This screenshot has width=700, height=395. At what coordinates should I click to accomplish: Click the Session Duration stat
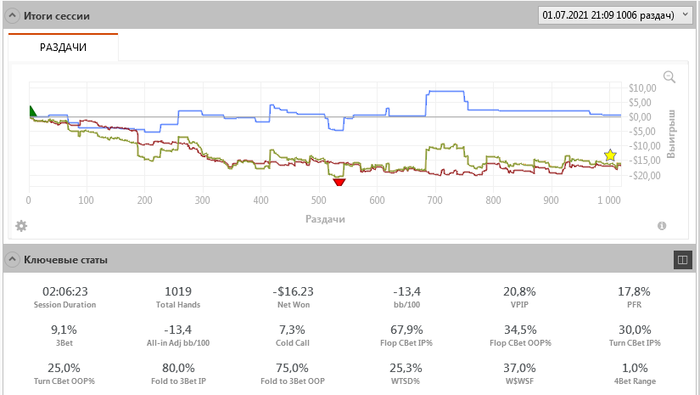pyautogui.click(x=65, y=297)
